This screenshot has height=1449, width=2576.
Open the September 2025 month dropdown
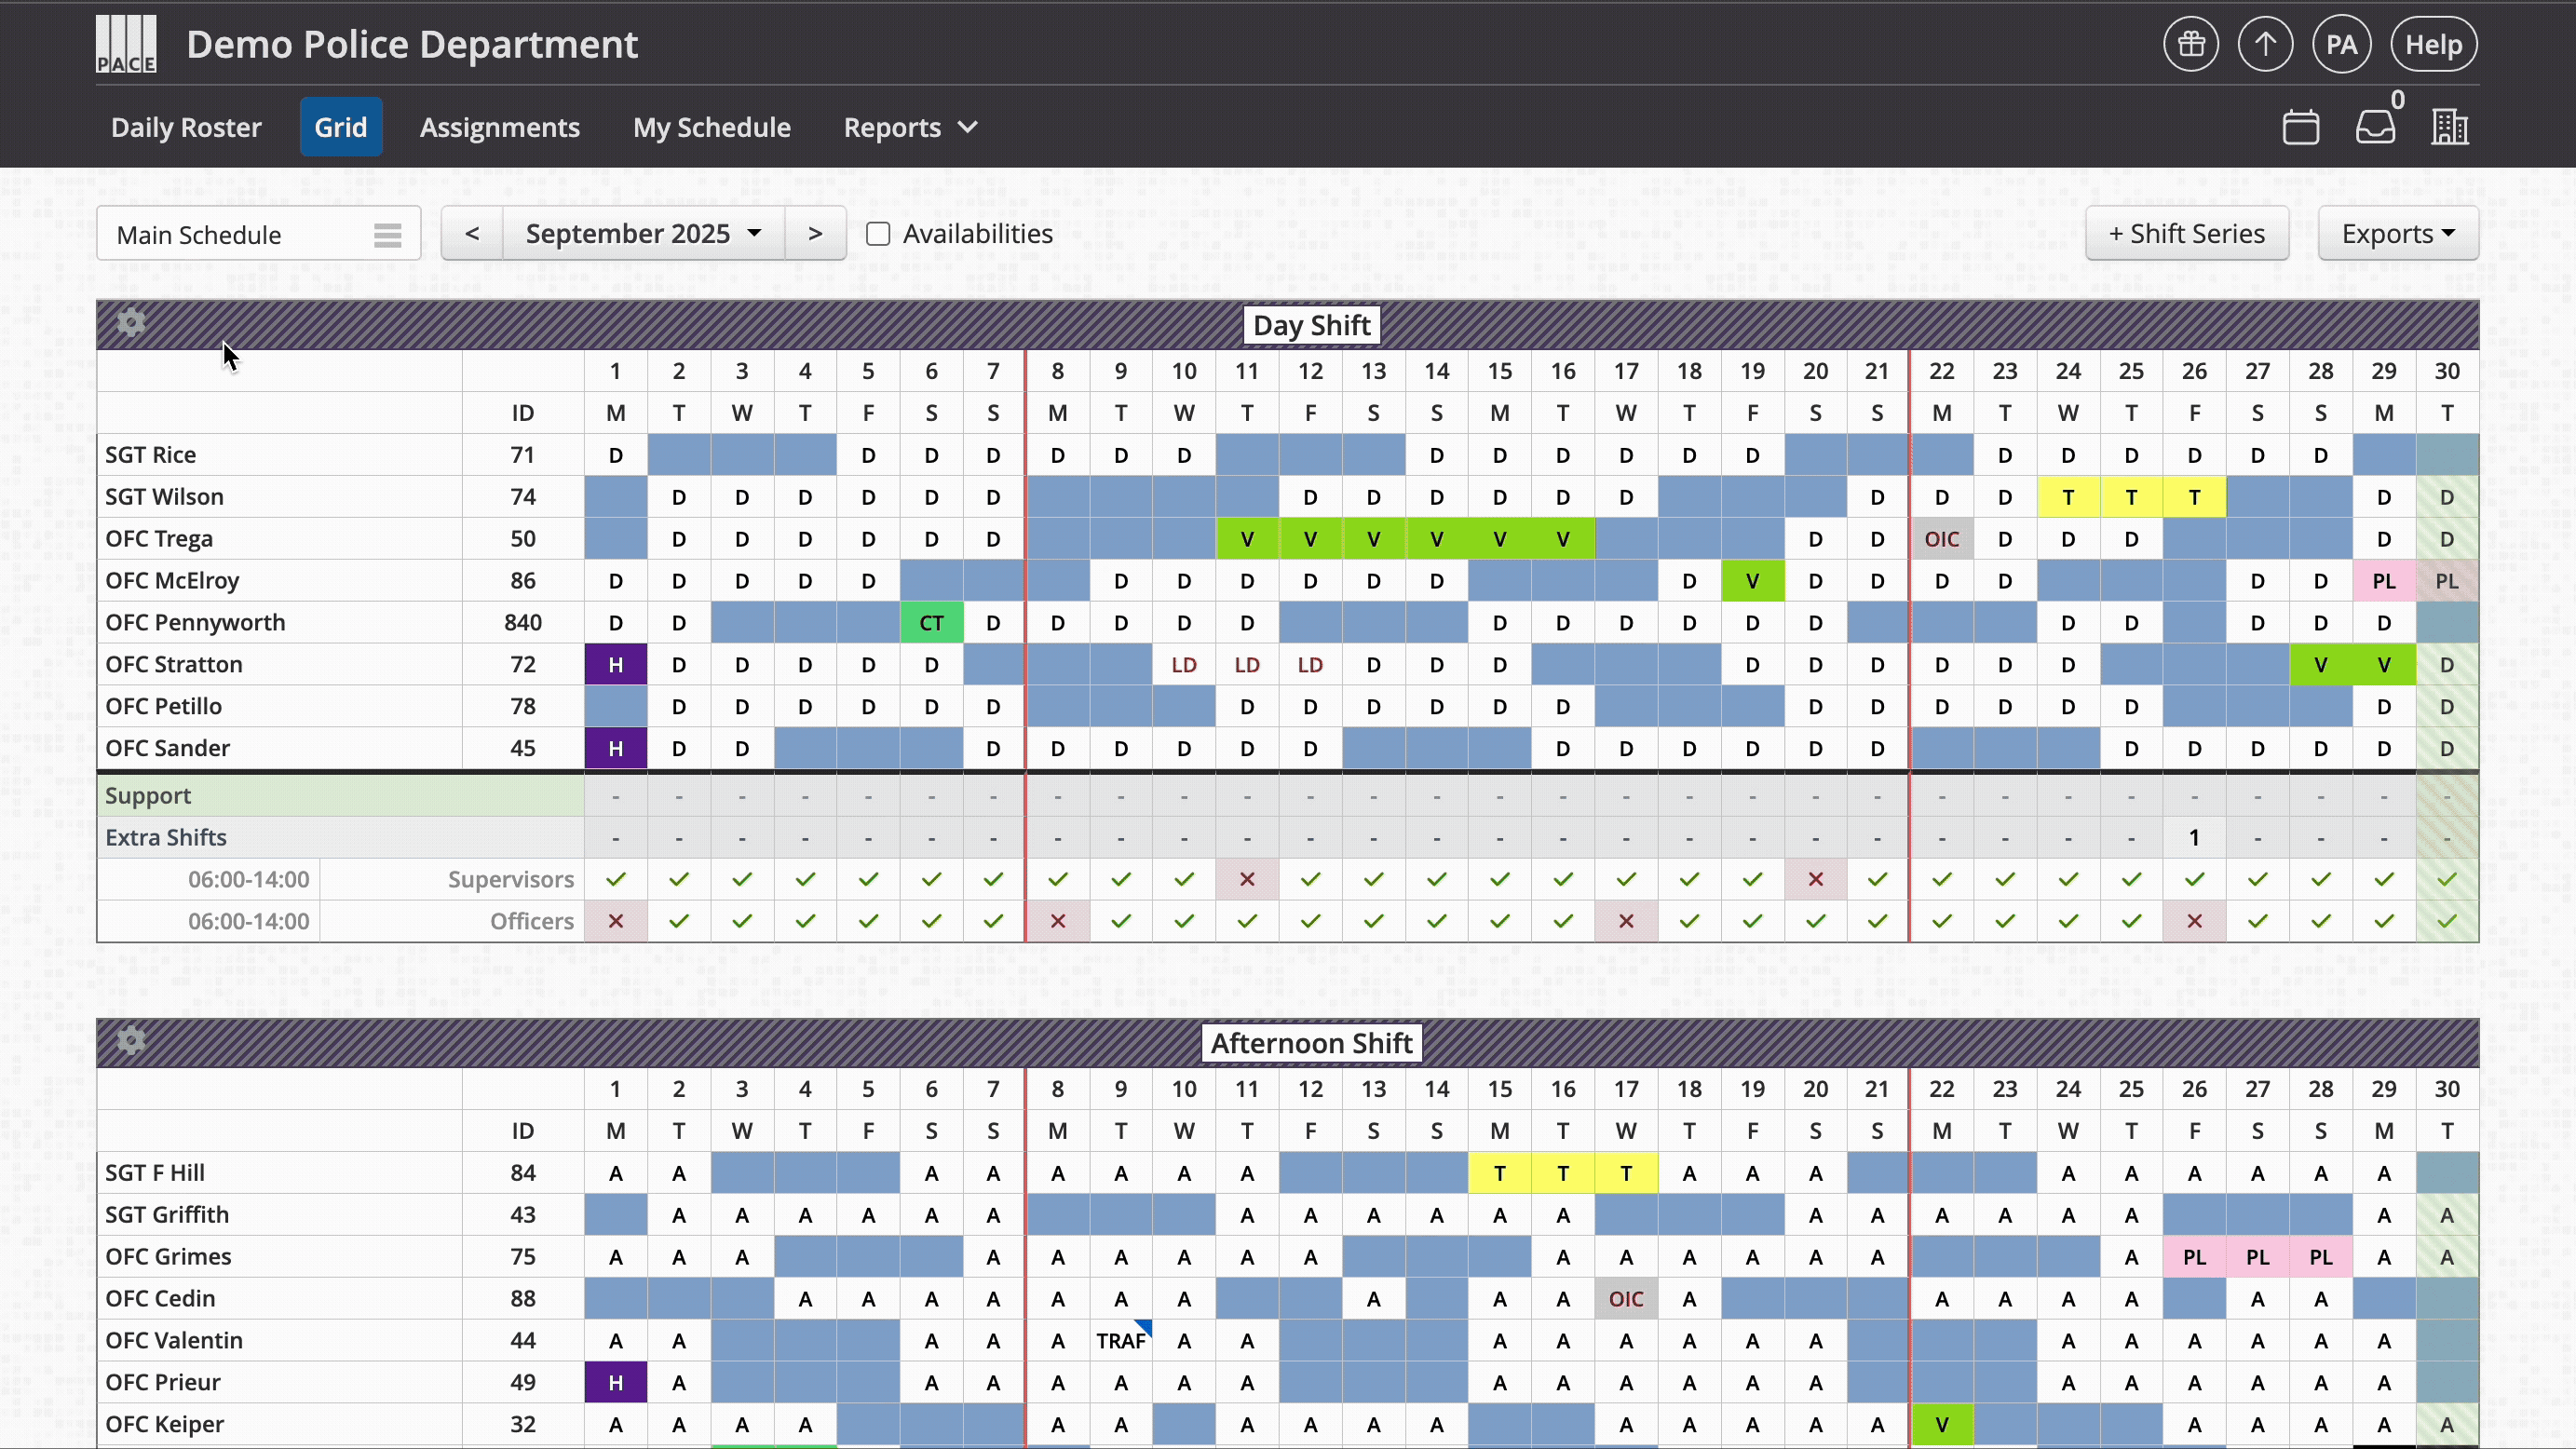643,234
